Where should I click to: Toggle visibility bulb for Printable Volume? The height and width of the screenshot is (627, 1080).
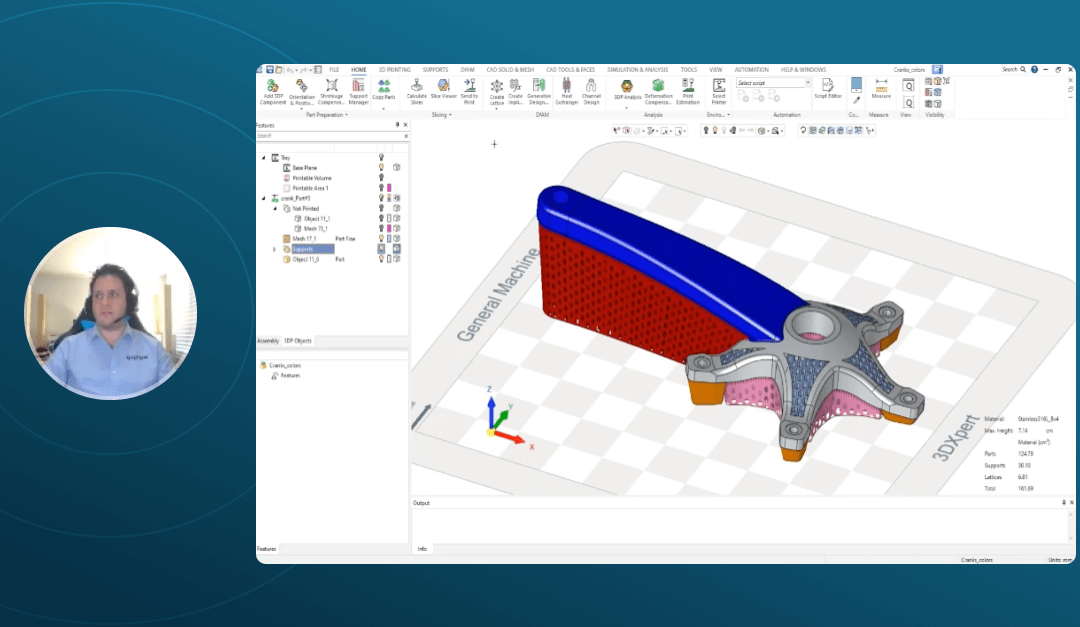[381, 177]
